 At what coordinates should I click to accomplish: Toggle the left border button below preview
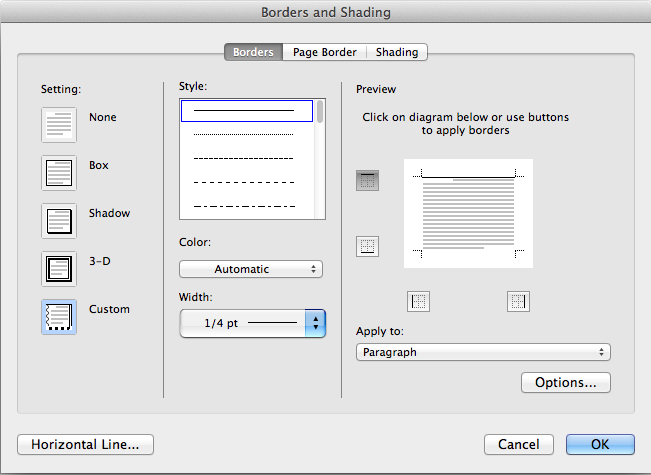(x=419, y=300)
